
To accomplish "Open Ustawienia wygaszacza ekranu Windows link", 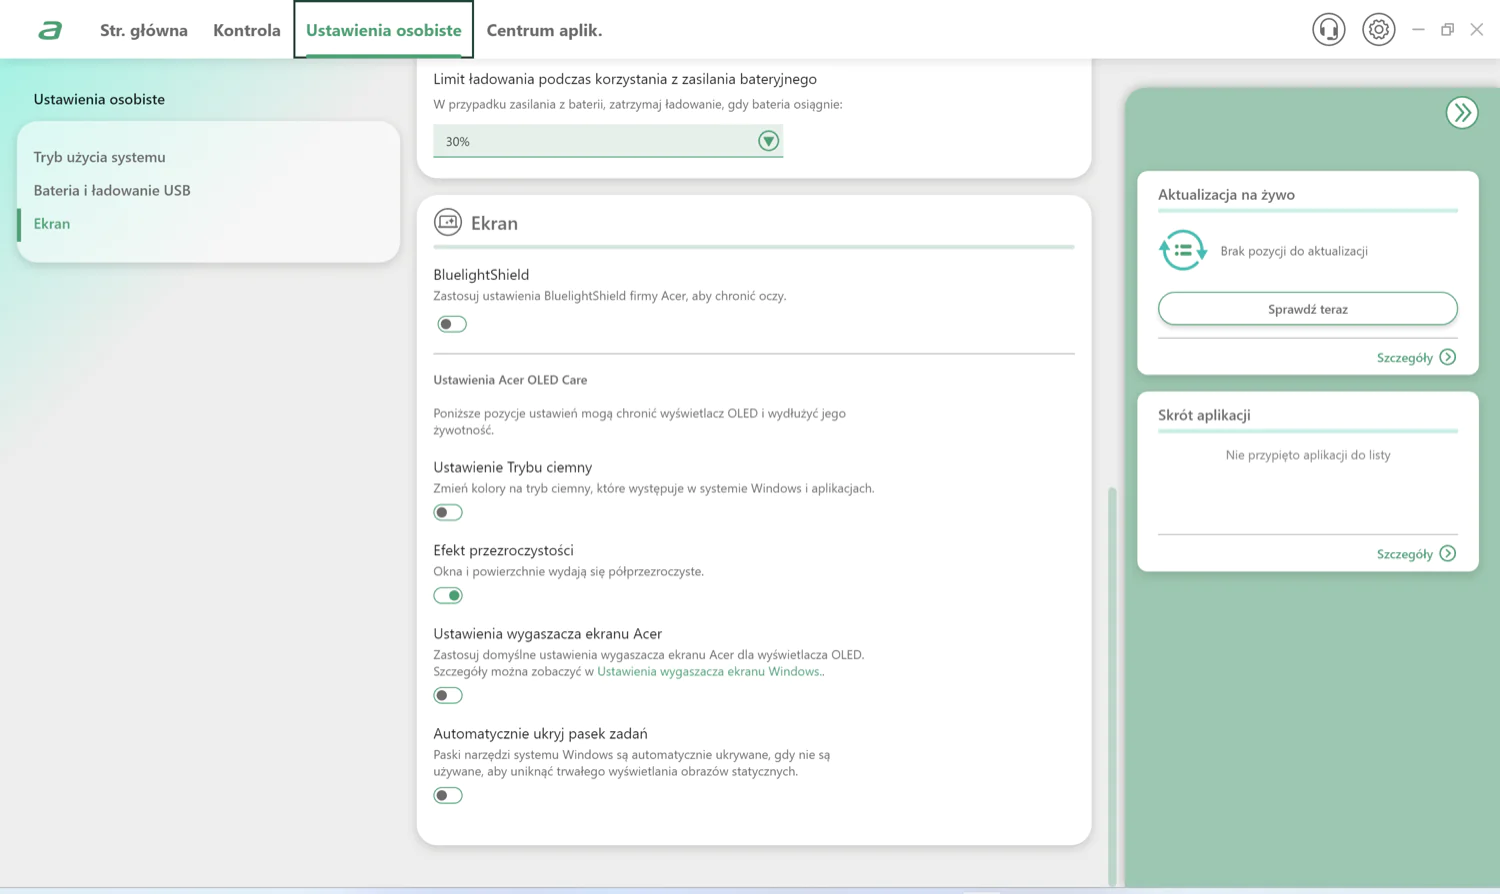I will [709, 671].
